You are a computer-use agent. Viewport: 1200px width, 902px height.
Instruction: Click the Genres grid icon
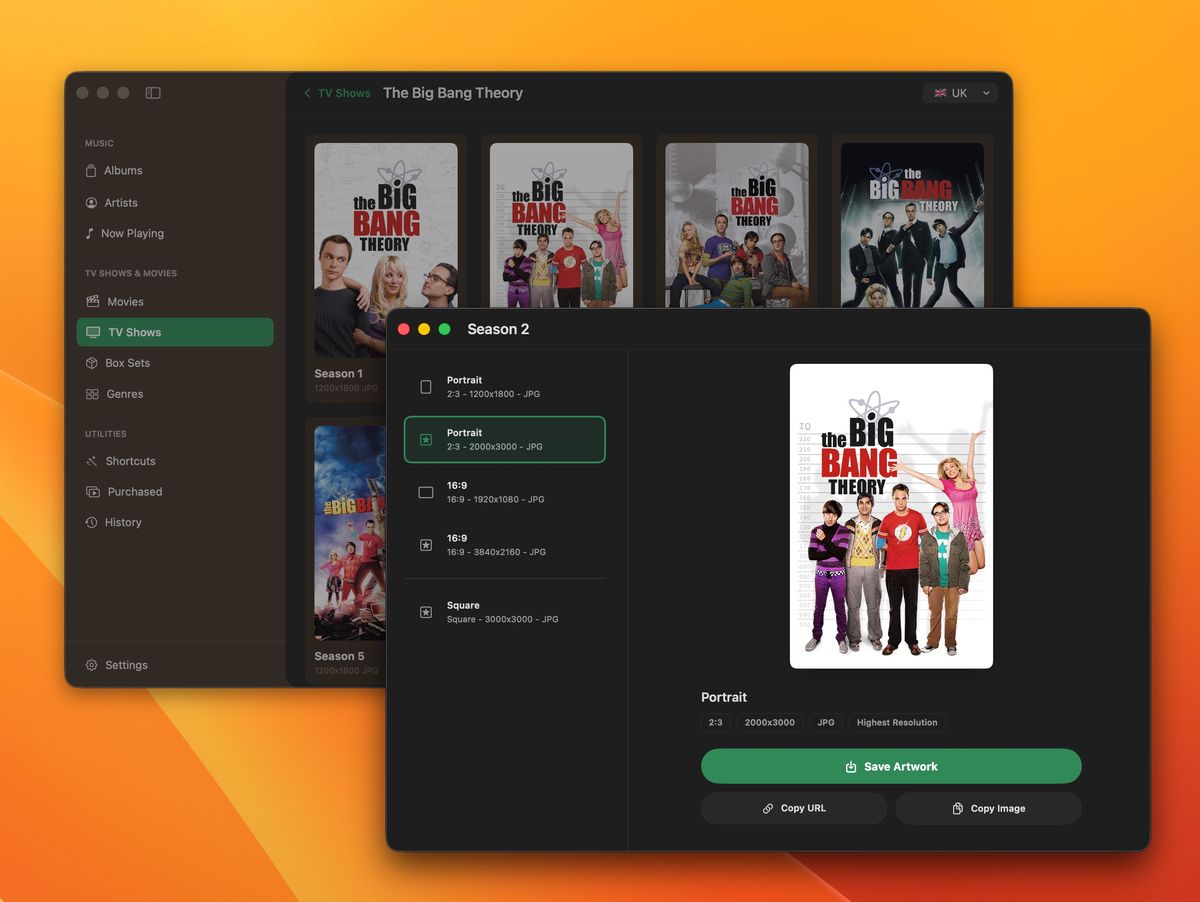92,394
